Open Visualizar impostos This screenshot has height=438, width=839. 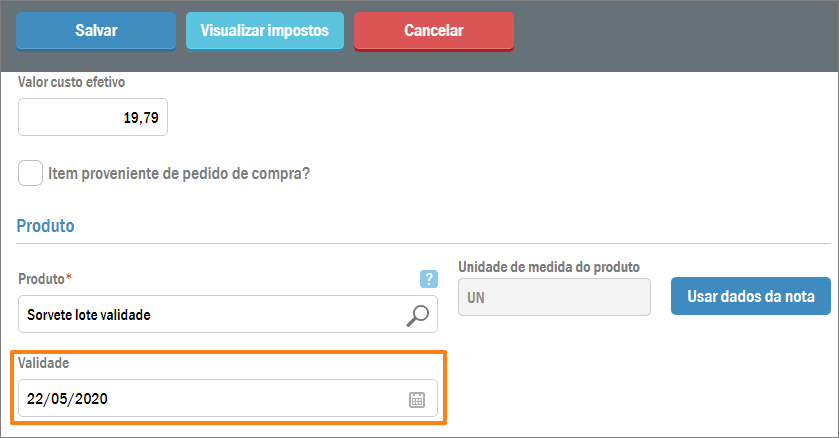point(264,31)
